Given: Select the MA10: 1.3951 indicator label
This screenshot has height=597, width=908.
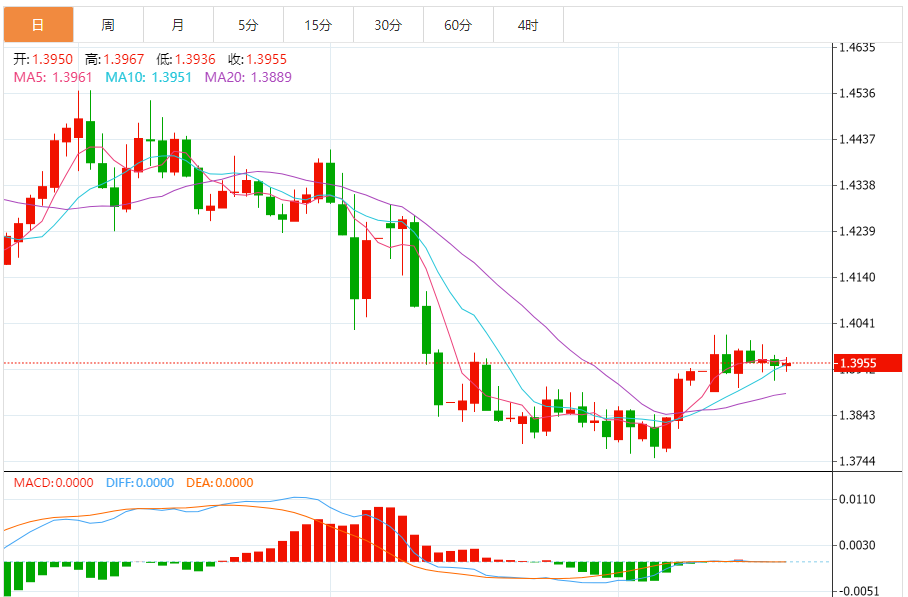Looking at the screenshot, I should (x=148, y=77).
